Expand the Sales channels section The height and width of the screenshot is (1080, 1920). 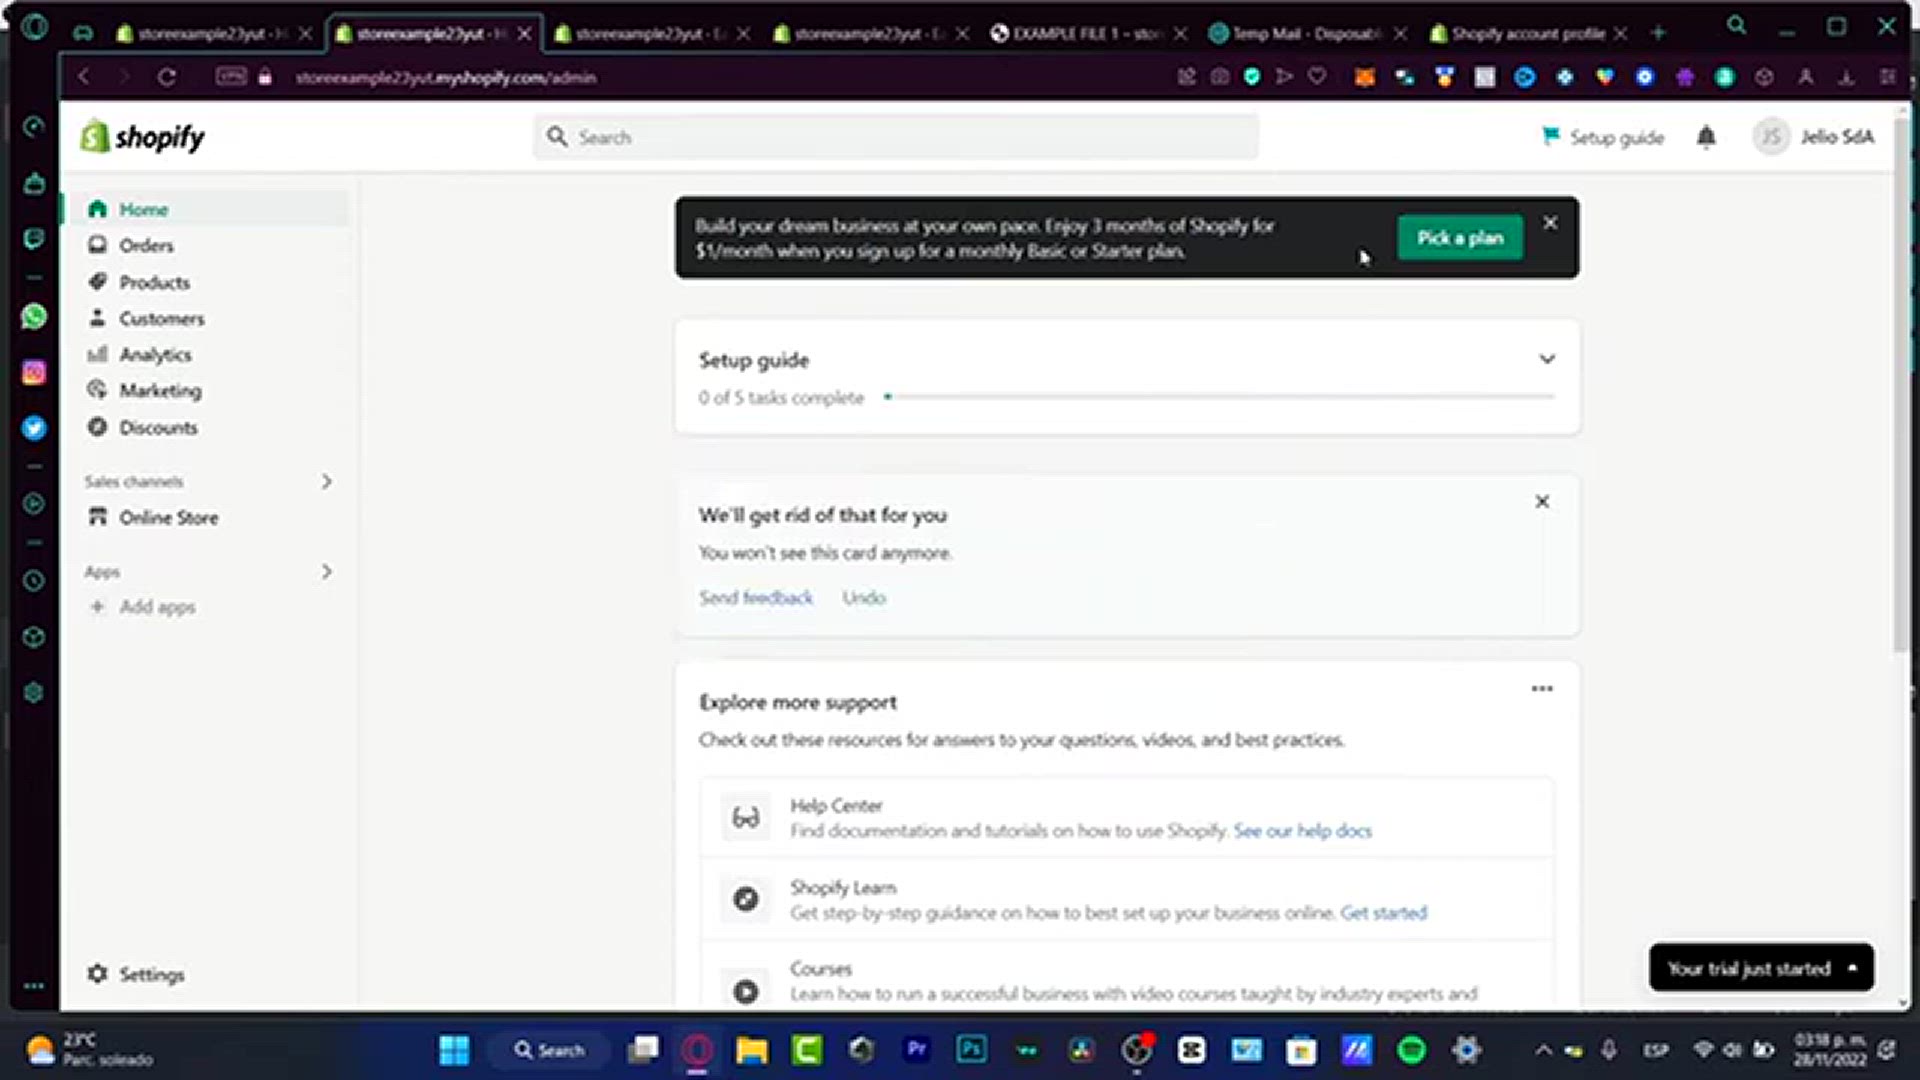326,481
